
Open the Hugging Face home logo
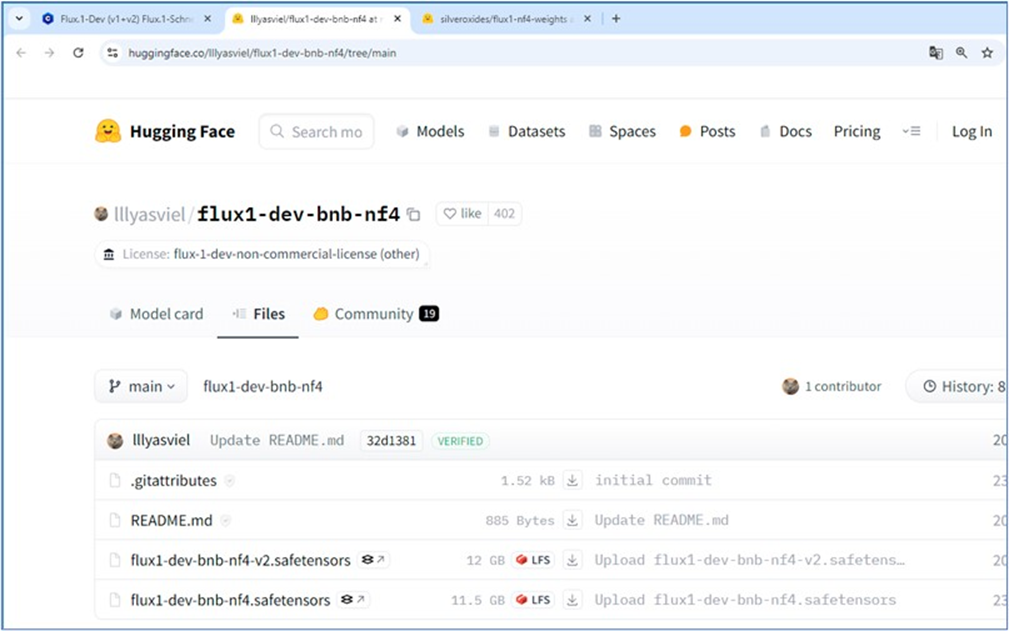point(165,131)
